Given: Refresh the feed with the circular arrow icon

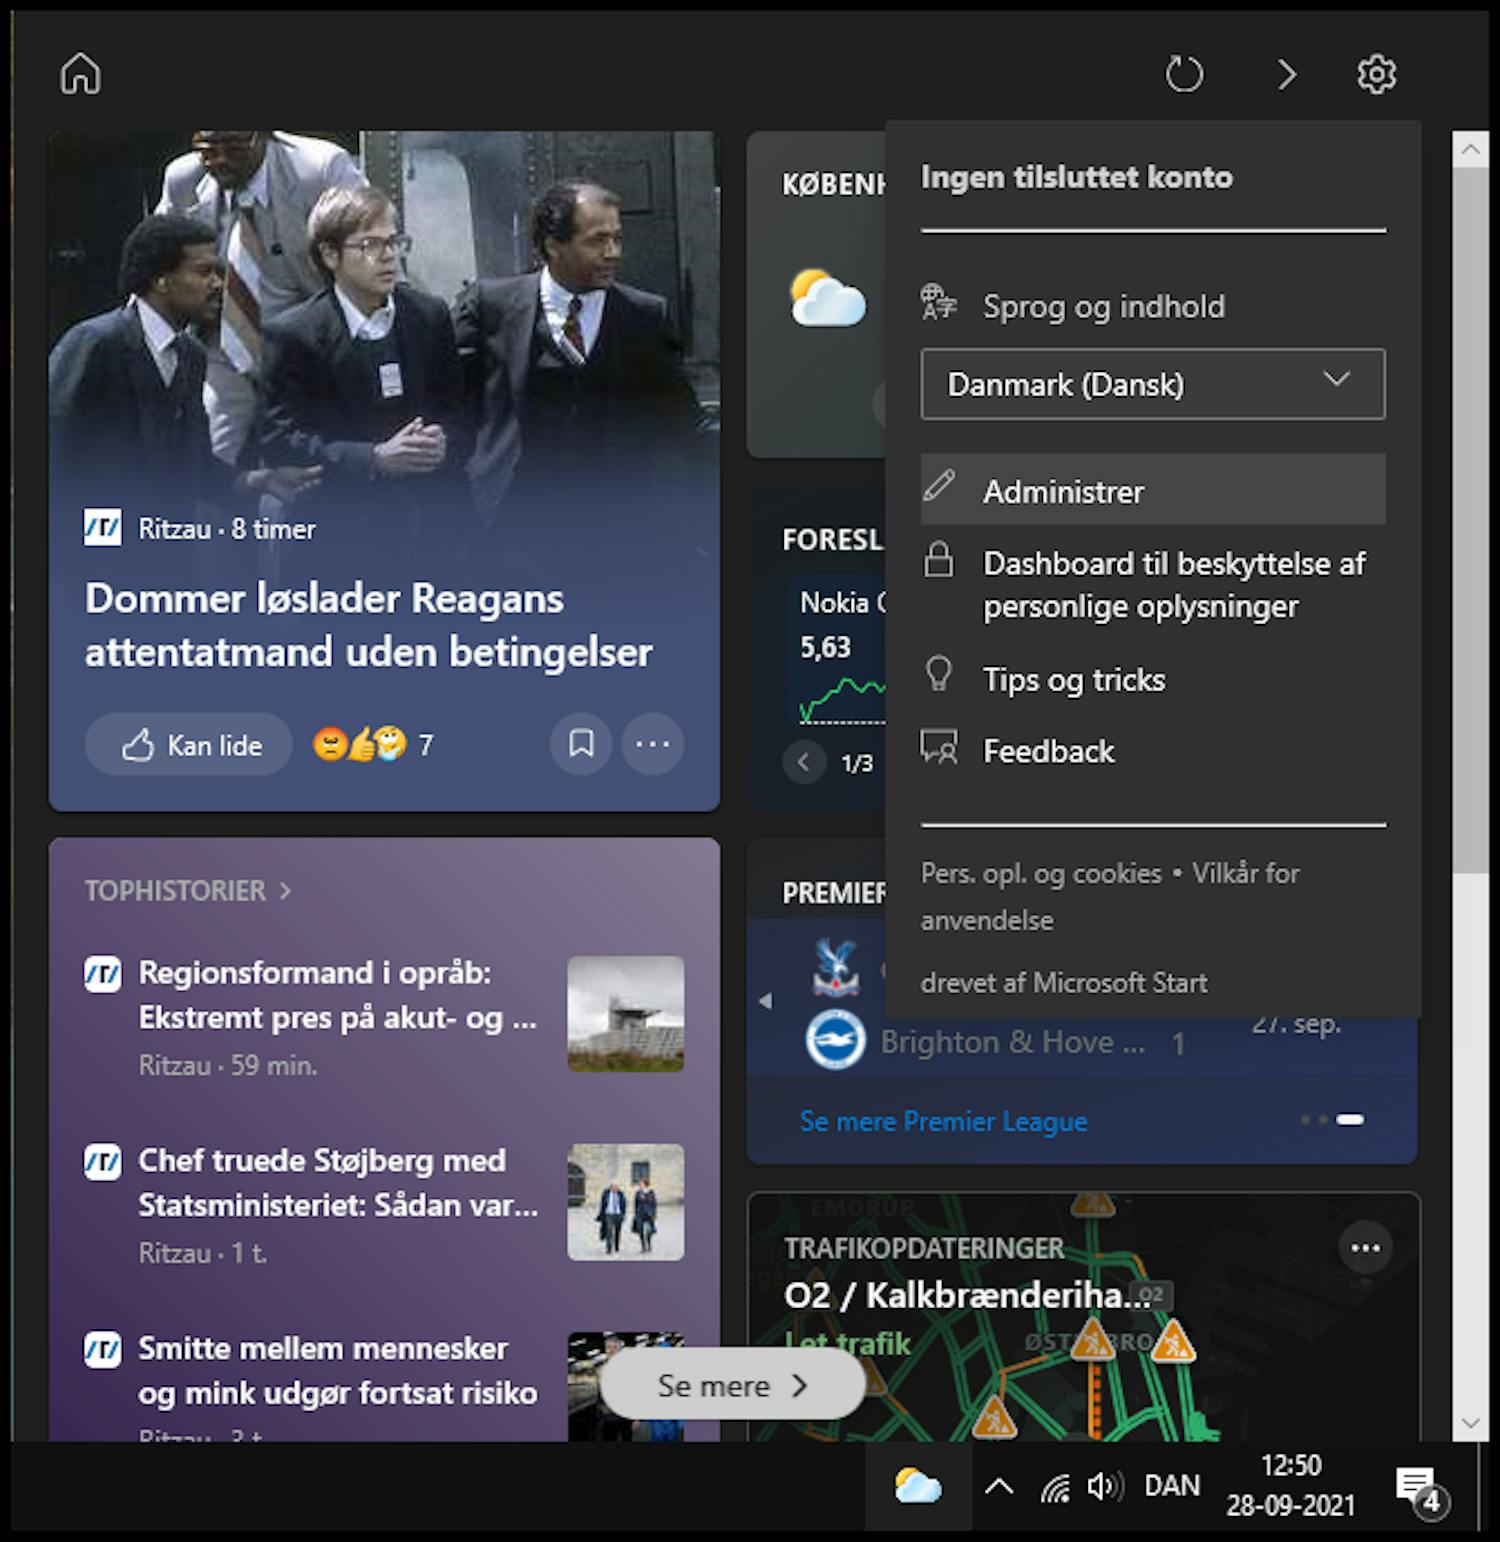Looking at the screenshot, I should 1184,73.
